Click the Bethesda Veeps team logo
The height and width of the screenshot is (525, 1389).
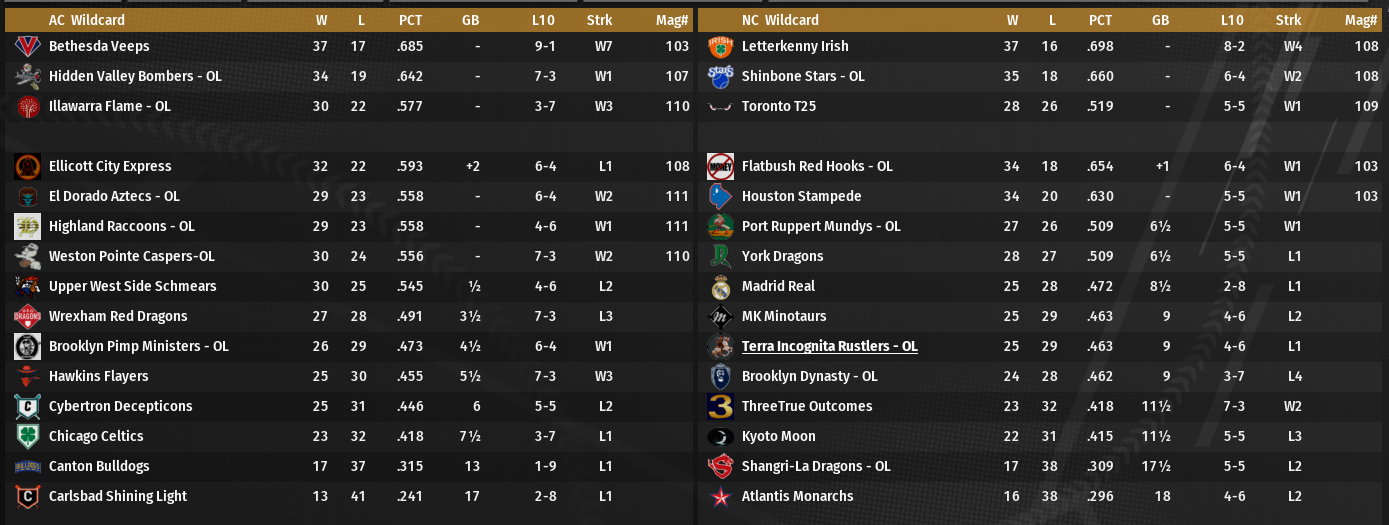27,46
